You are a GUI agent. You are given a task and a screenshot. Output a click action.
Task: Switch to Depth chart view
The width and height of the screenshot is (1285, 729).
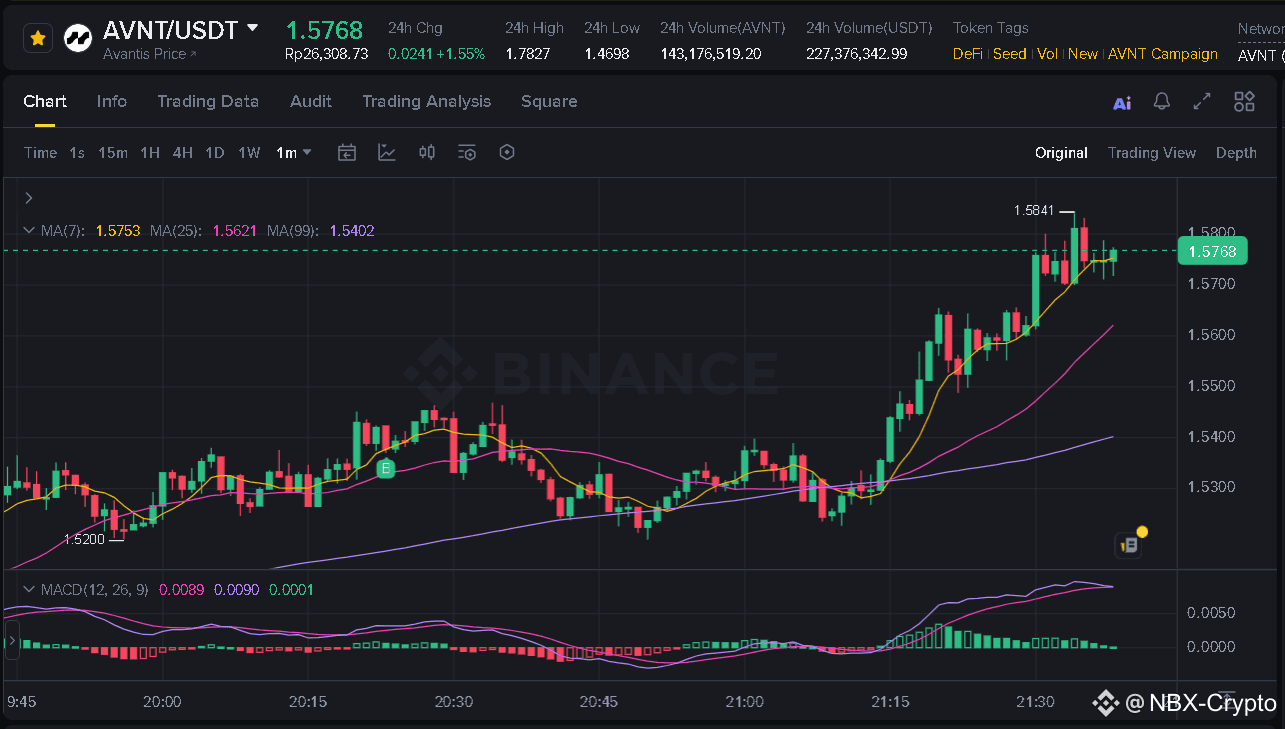pyautogui.click(x=1236, y=153)
